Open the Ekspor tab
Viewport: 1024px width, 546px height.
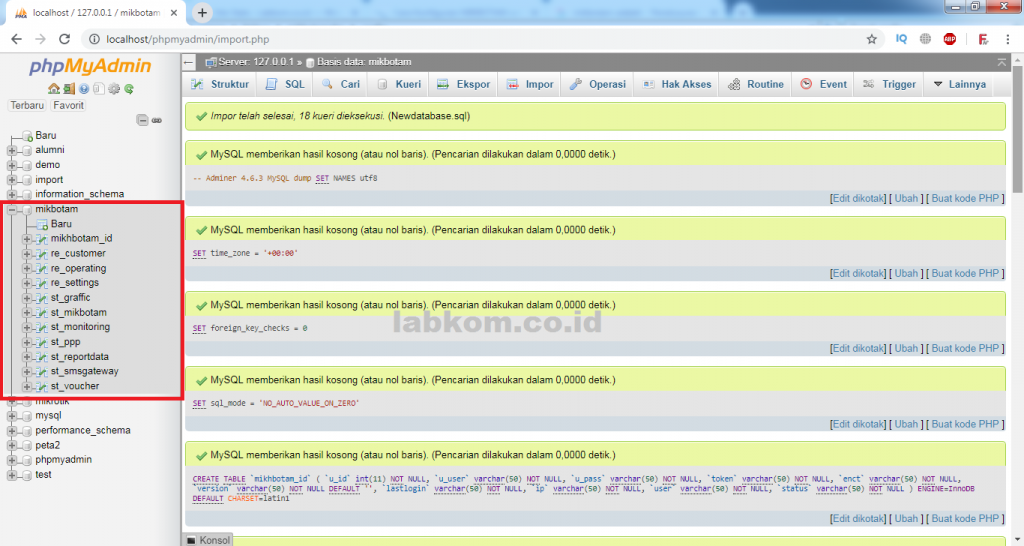464,84
